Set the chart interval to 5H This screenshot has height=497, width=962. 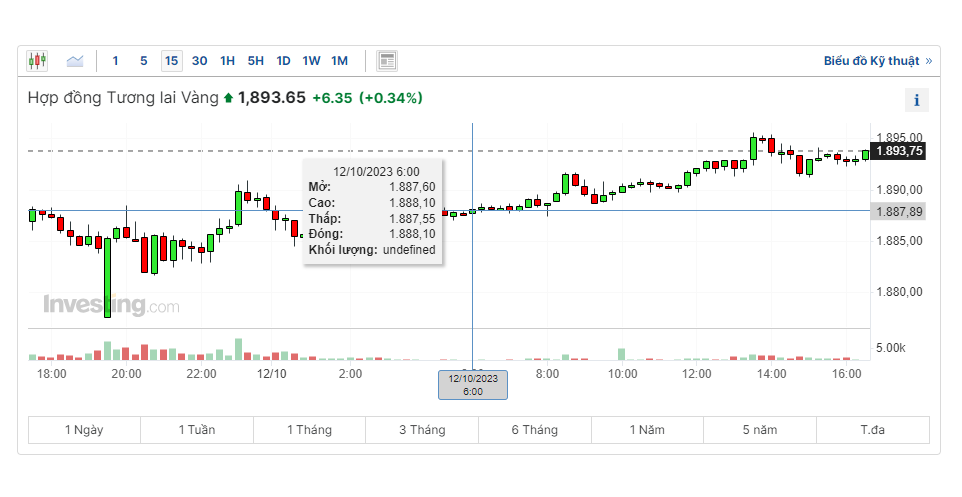[x=255, y=61]
